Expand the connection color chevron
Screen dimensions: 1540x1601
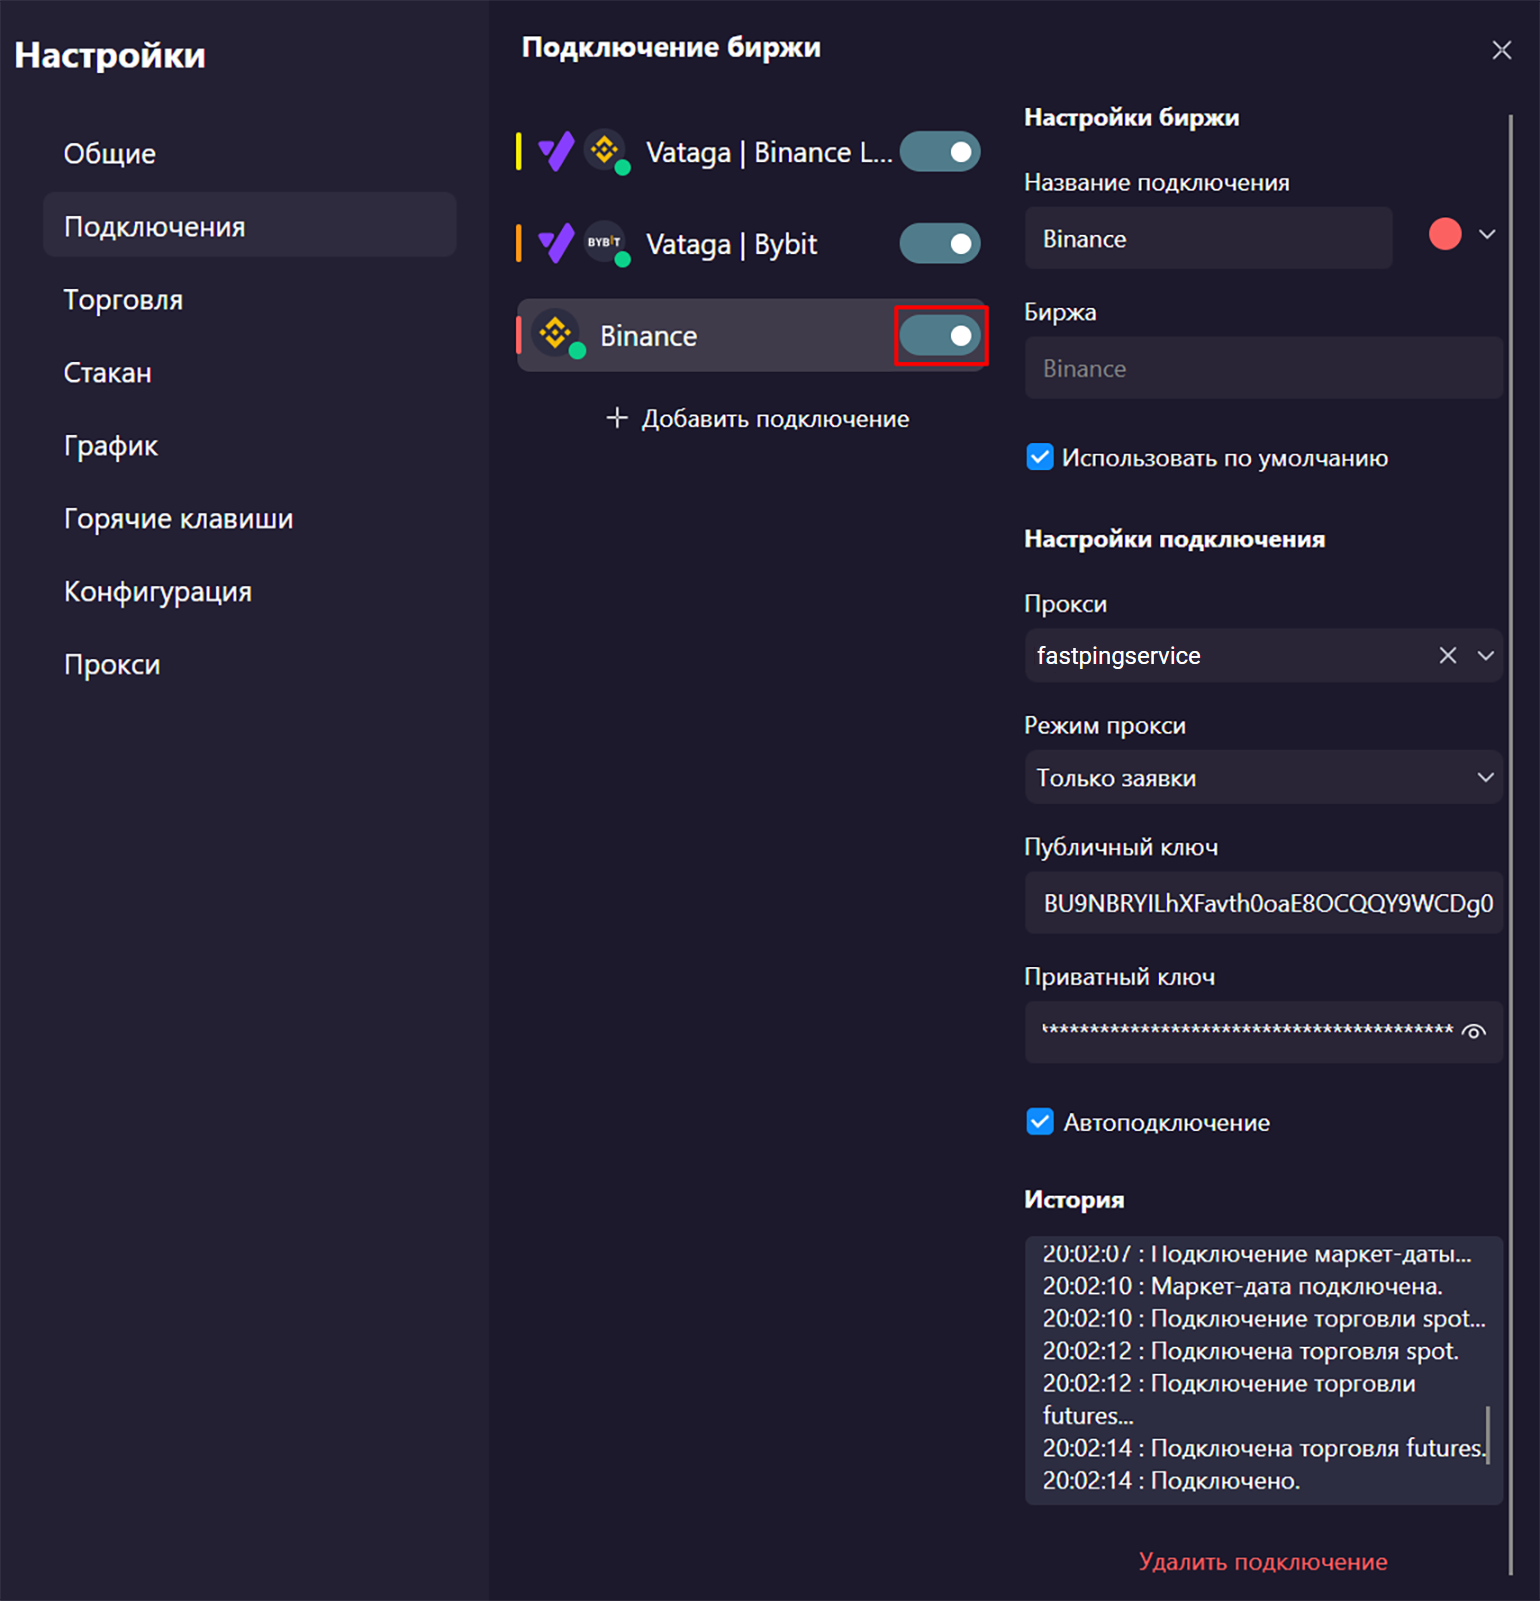click(1487, 234)
